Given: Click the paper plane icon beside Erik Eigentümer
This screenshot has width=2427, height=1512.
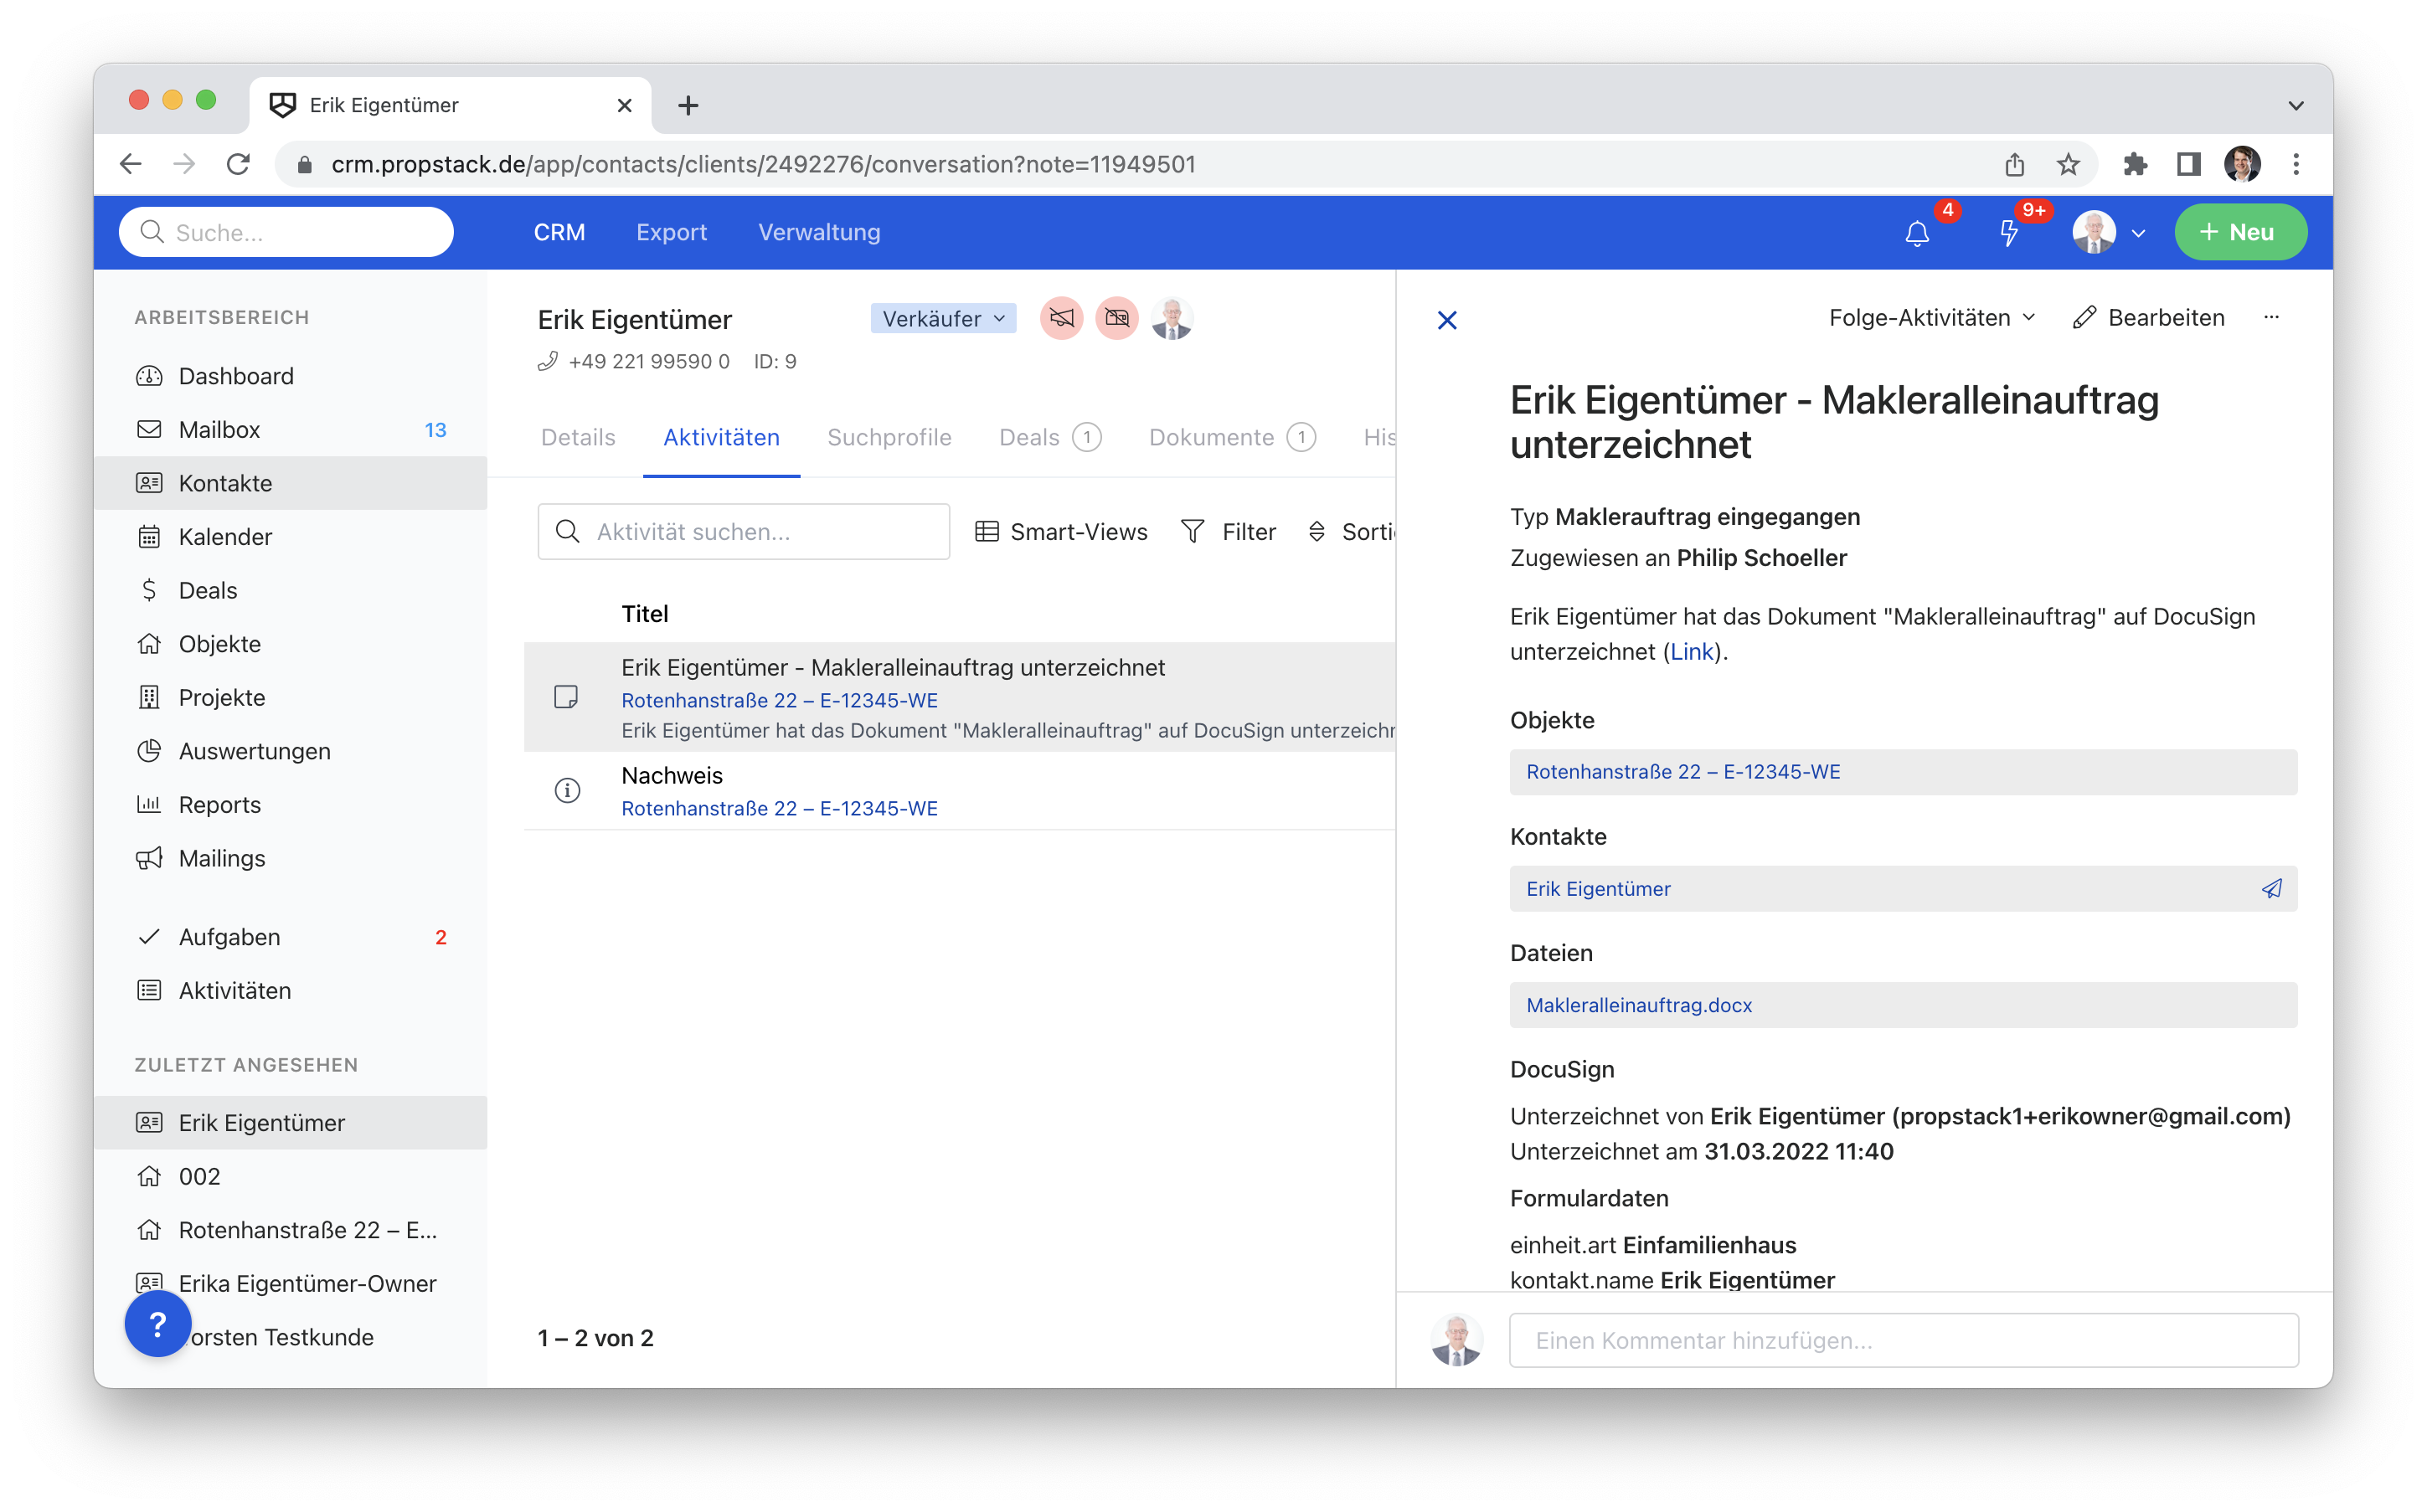Looking at the screenshot, I should pos(2271,888).
